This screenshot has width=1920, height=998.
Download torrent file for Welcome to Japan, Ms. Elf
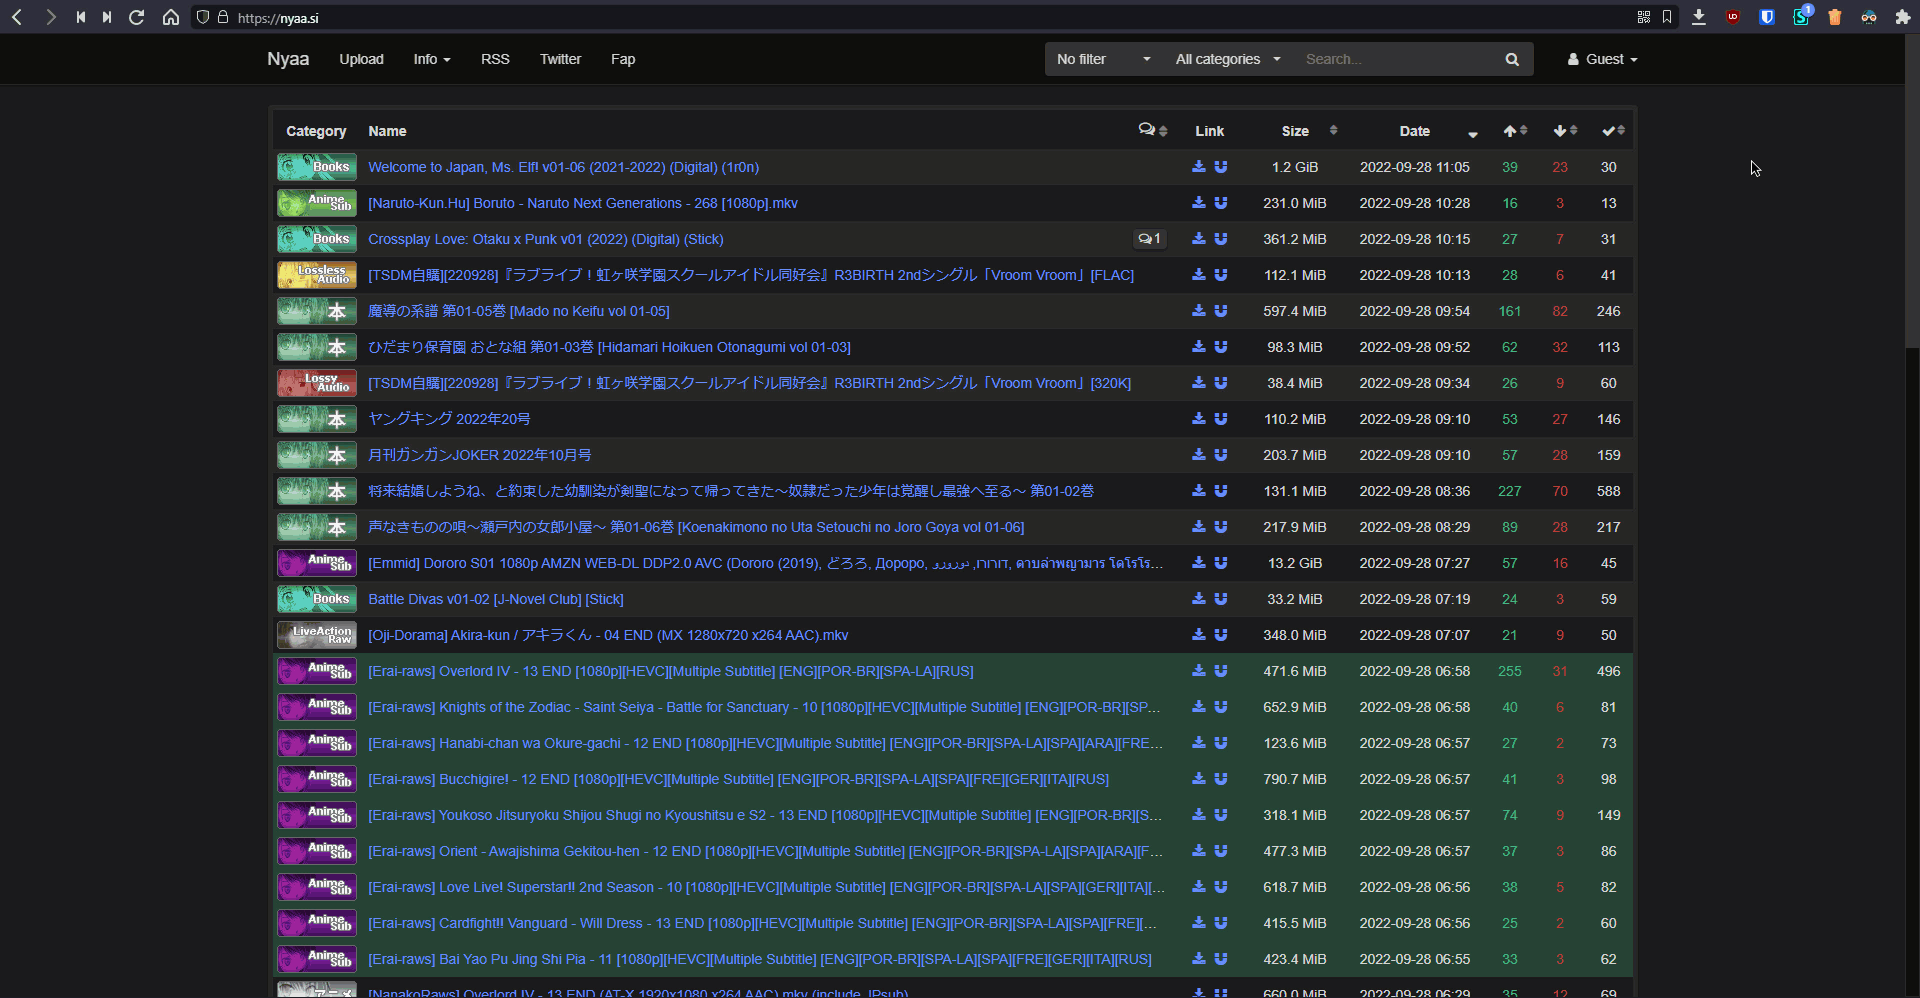point(1198,167)
